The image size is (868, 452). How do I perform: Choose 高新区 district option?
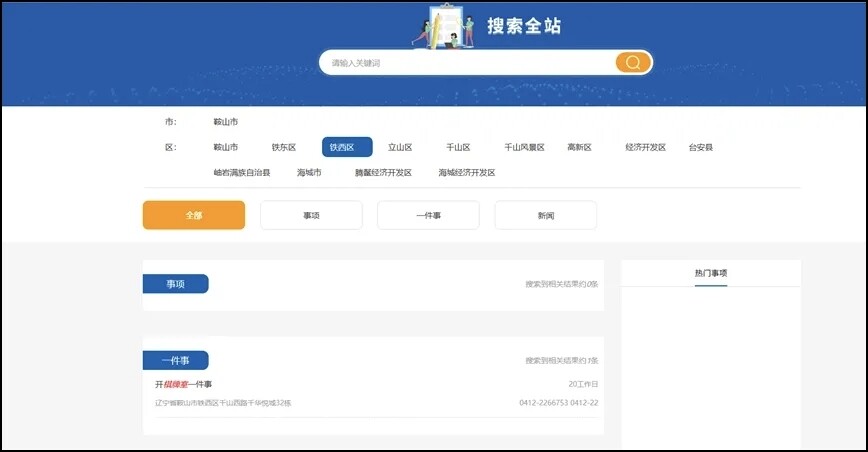[579, 147]
